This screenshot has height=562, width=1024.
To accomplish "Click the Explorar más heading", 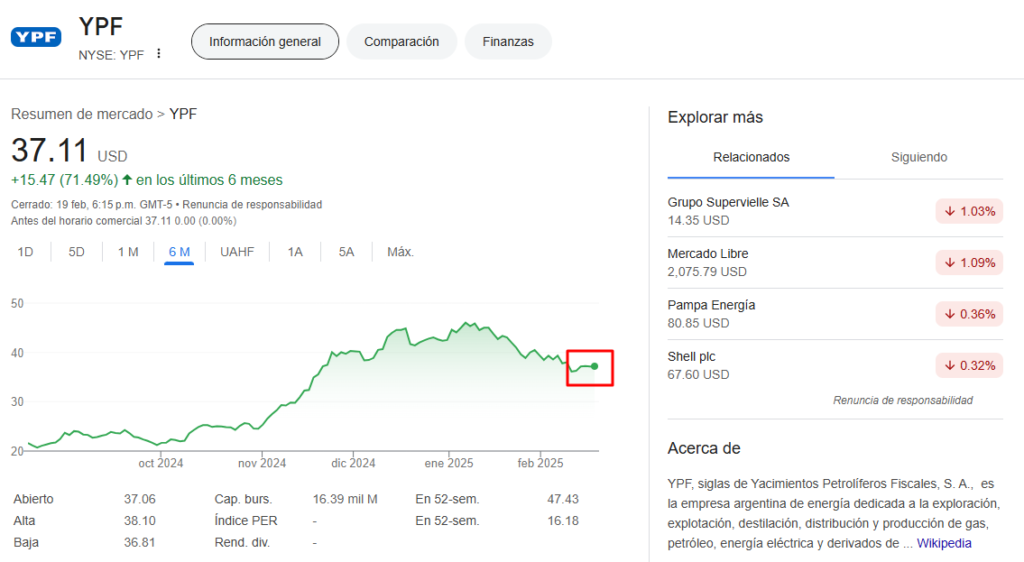I will pyautogui.click(x=715, y=117).
